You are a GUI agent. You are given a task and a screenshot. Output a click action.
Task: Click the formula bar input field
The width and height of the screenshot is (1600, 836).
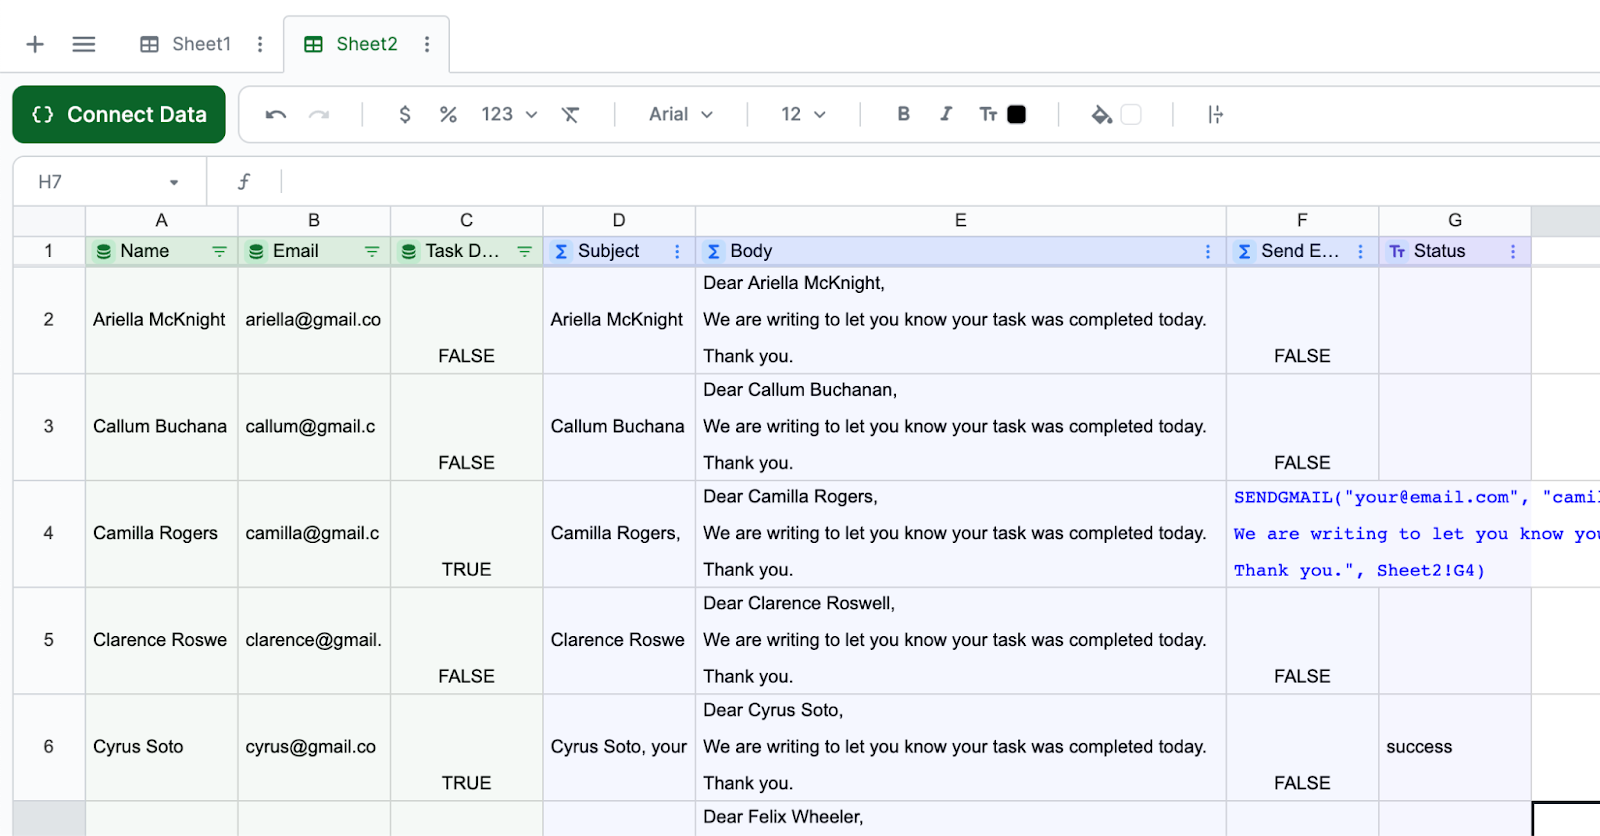(900, 182)
